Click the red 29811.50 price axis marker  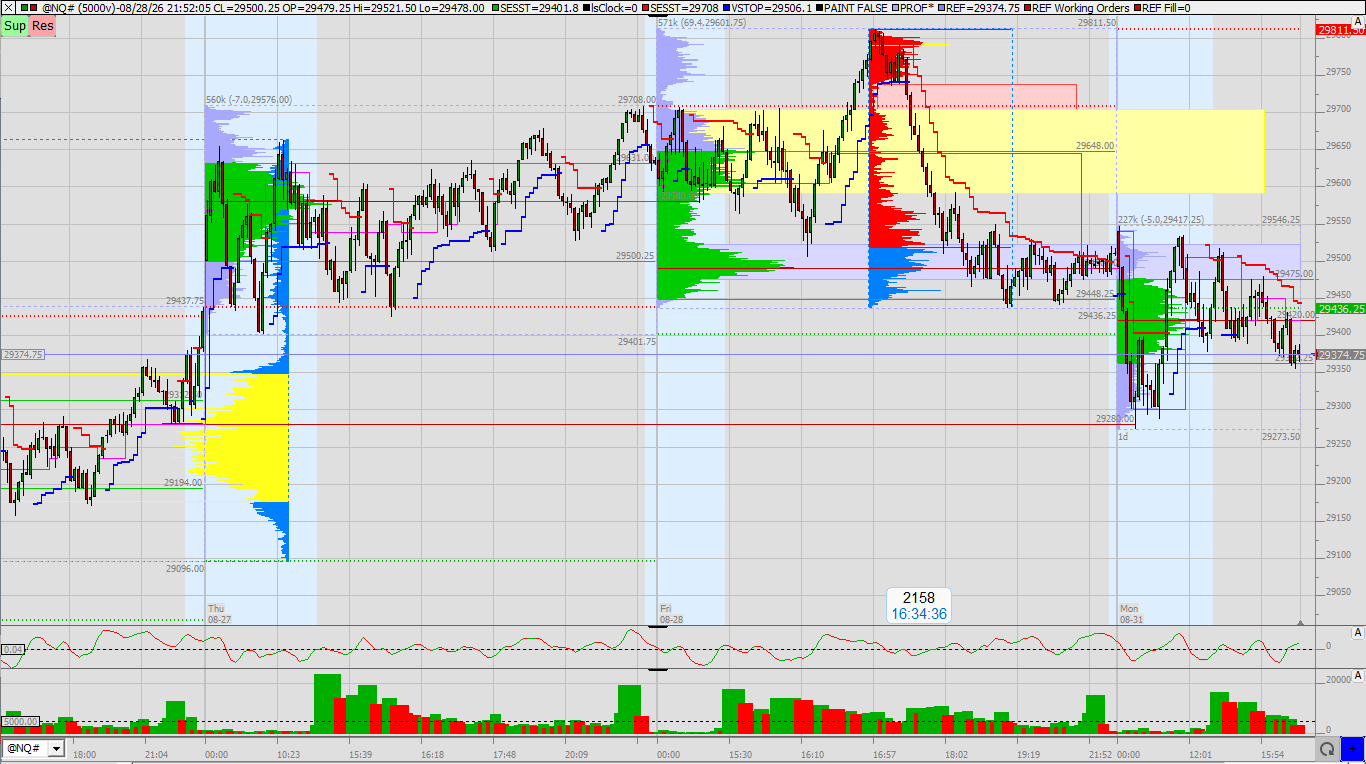(1341, 30)
